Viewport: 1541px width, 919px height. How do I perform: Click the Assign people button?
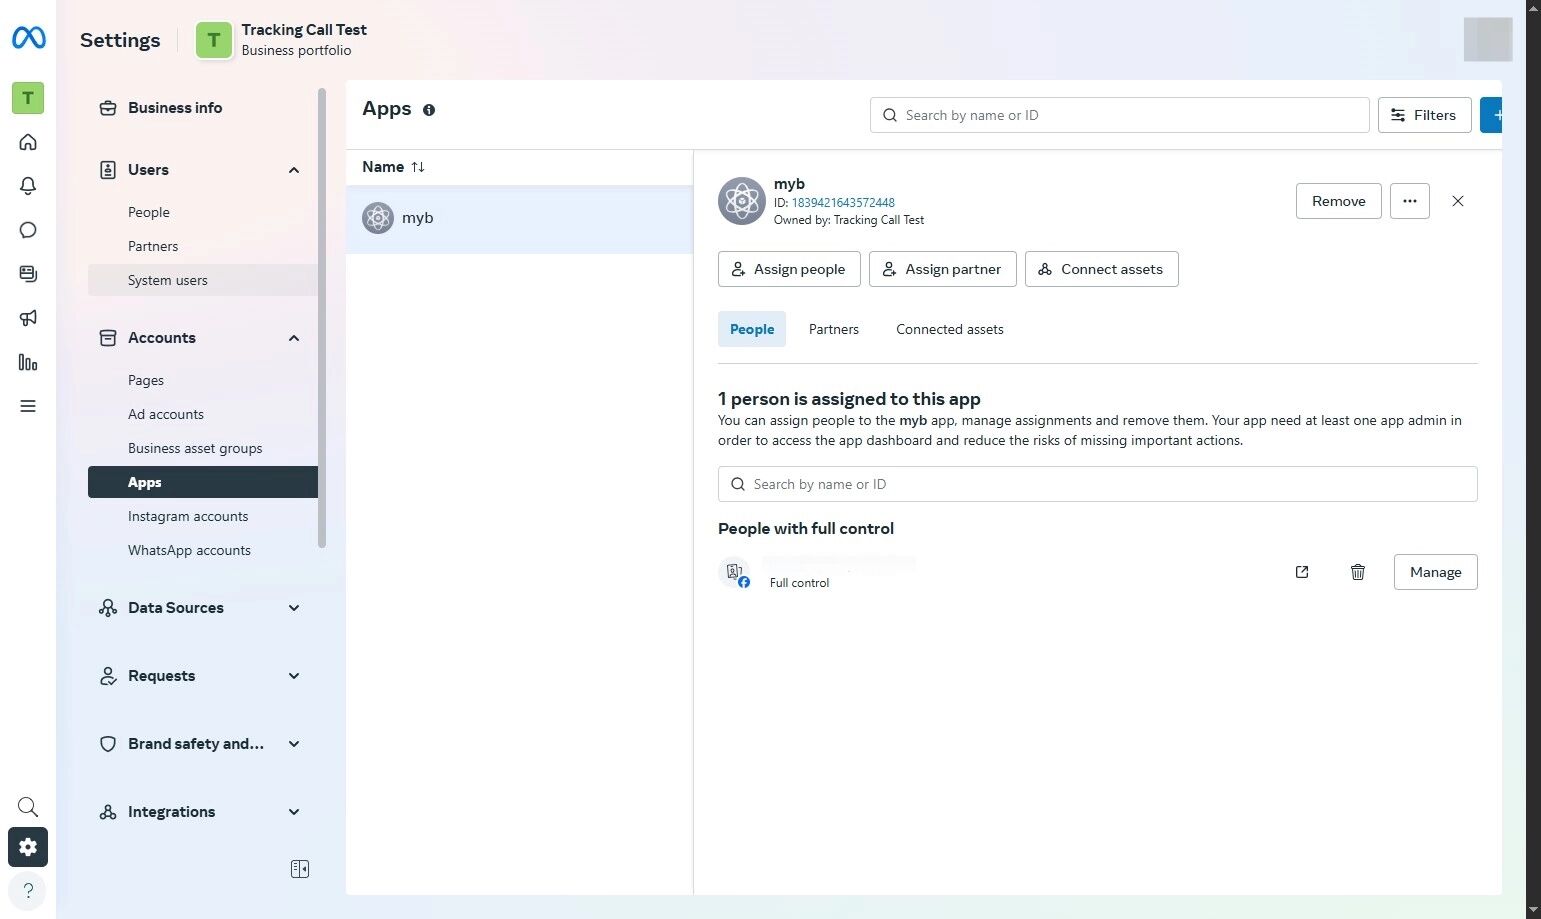788,269
